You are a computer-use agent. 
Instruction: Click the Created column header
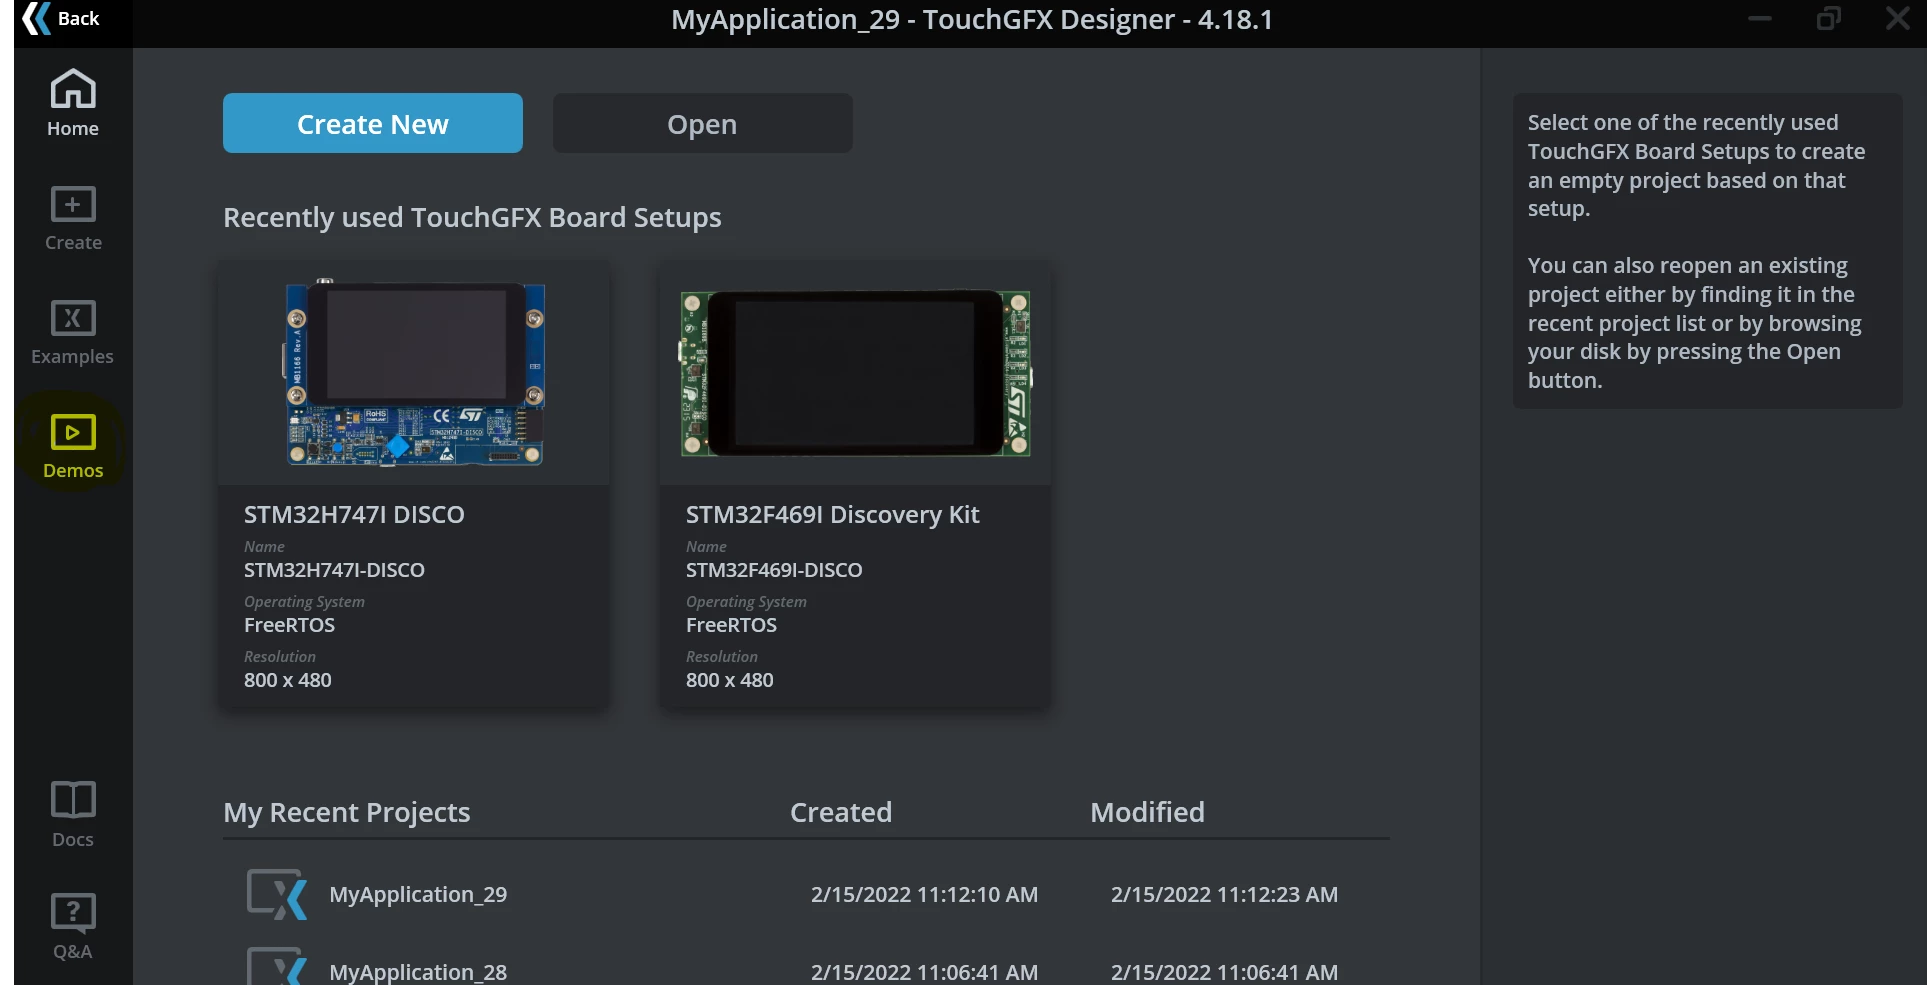click(x=841, y=812)
